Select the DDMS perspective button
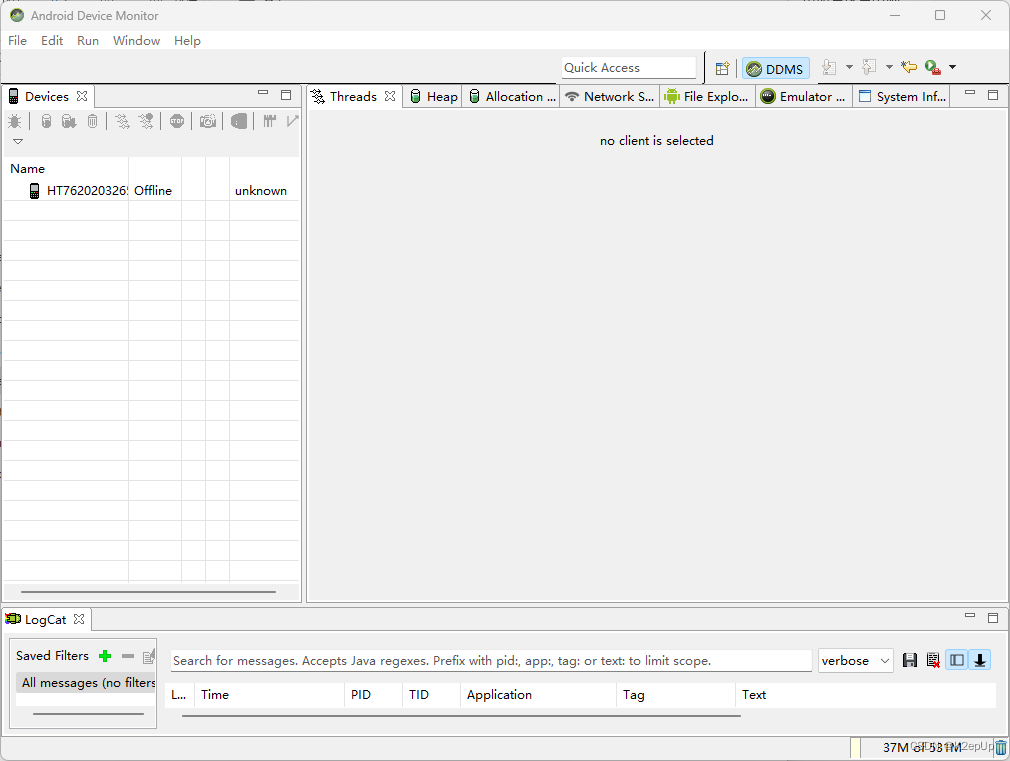Screen dimensions: 1010x761 pos(776,68)
